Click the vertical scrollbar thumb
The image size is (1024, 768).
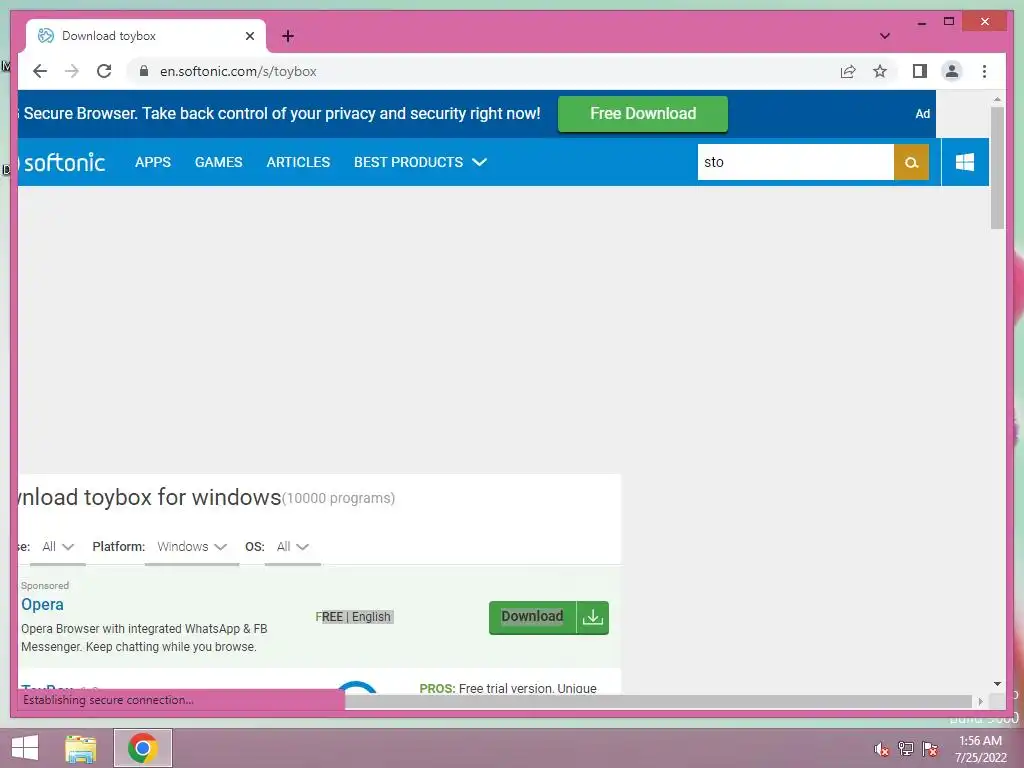(997, 168)
